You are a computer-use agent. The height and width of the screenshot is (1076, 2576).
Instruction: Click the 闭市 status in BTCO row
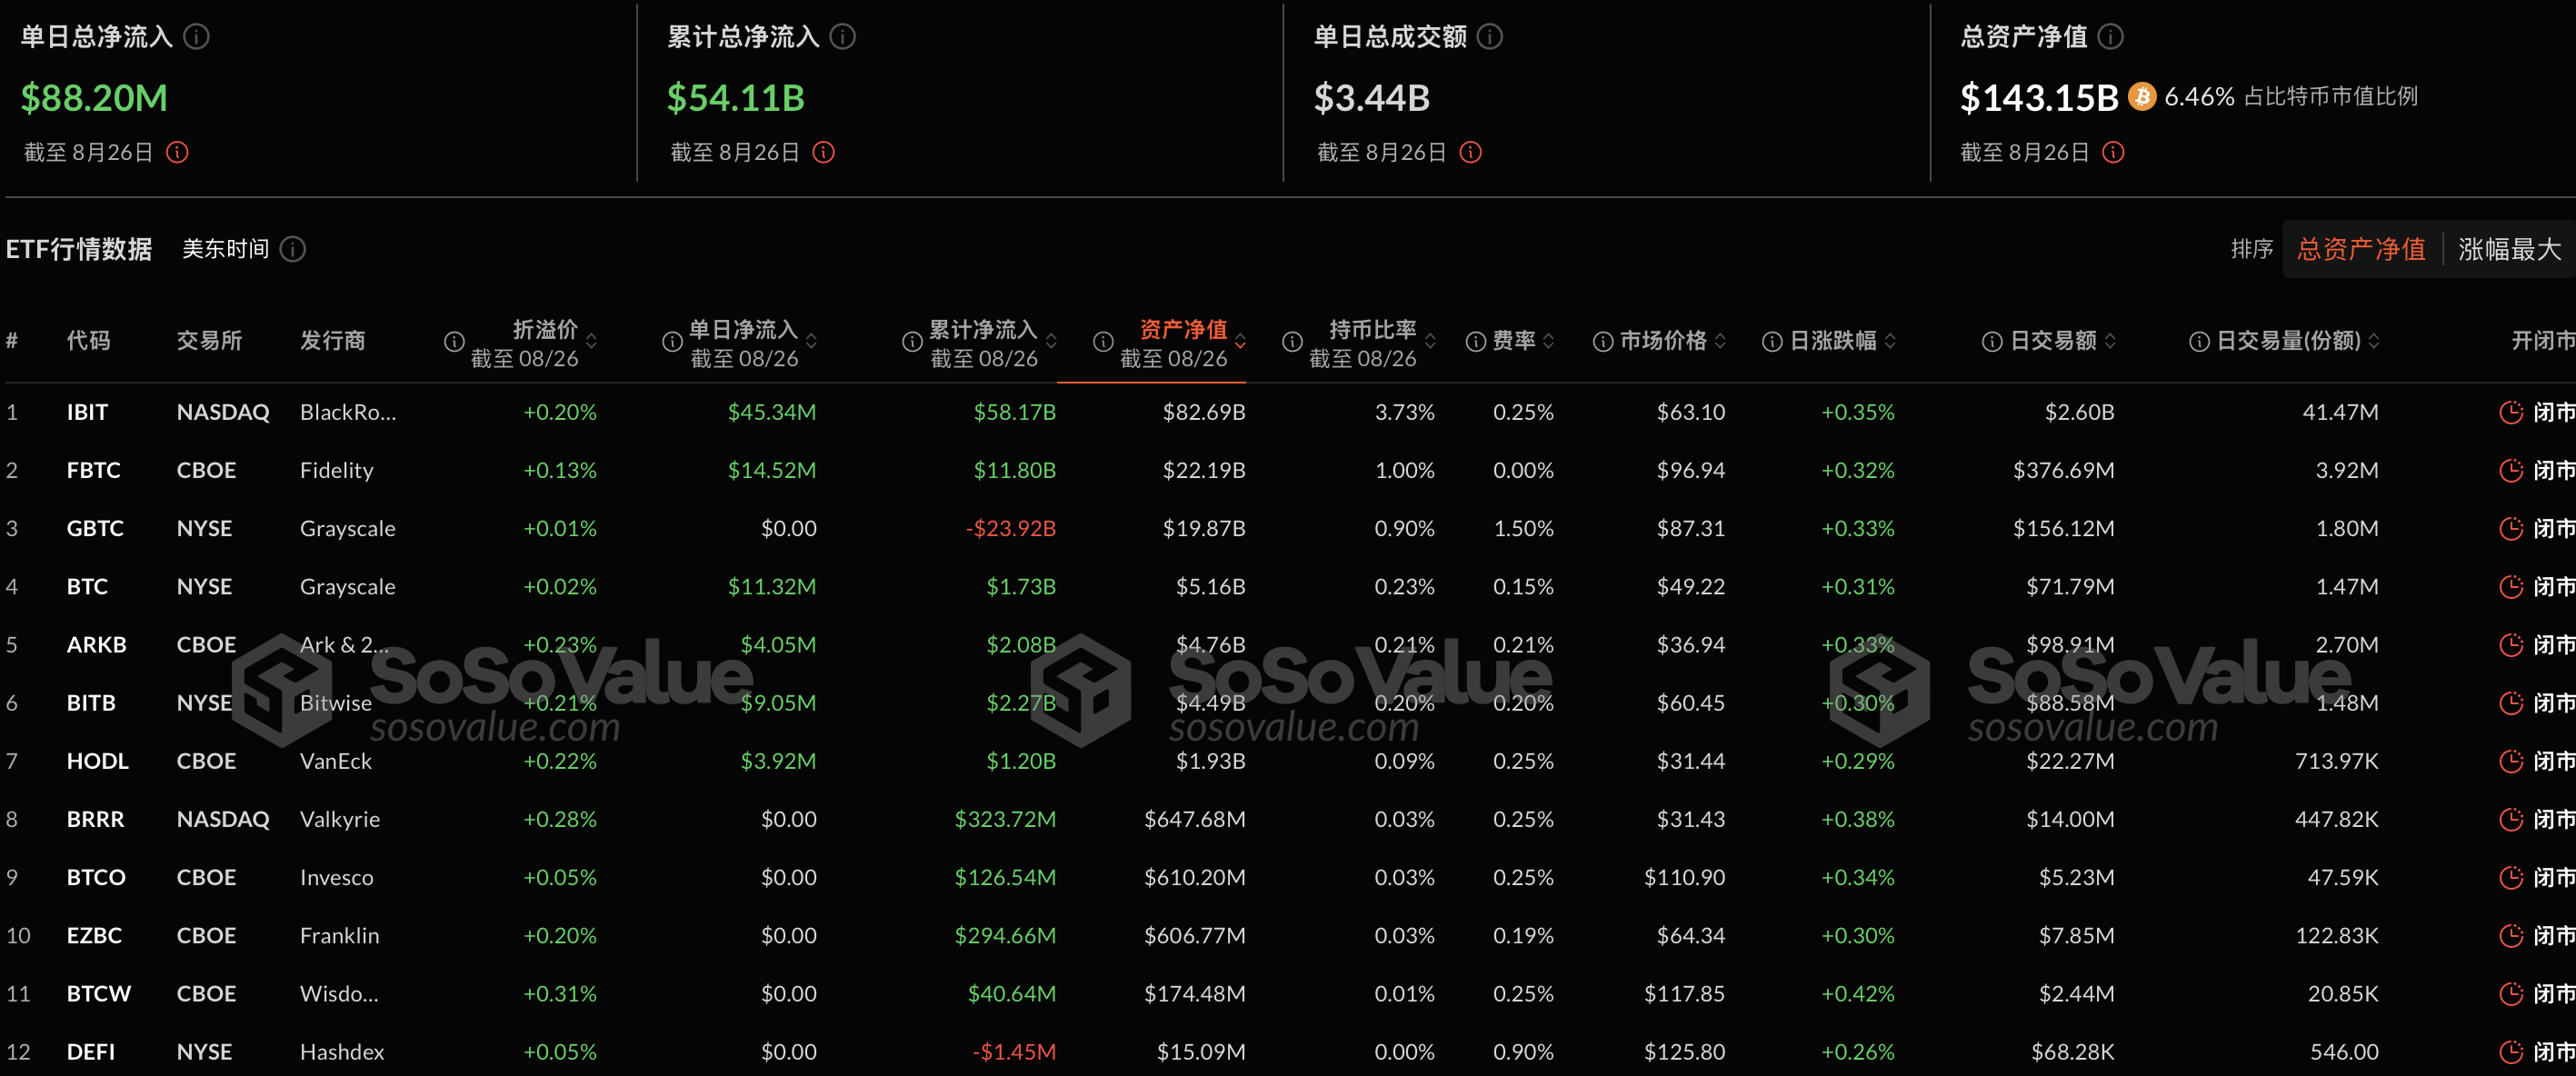pyautogui.click(x=2554, y=877)
